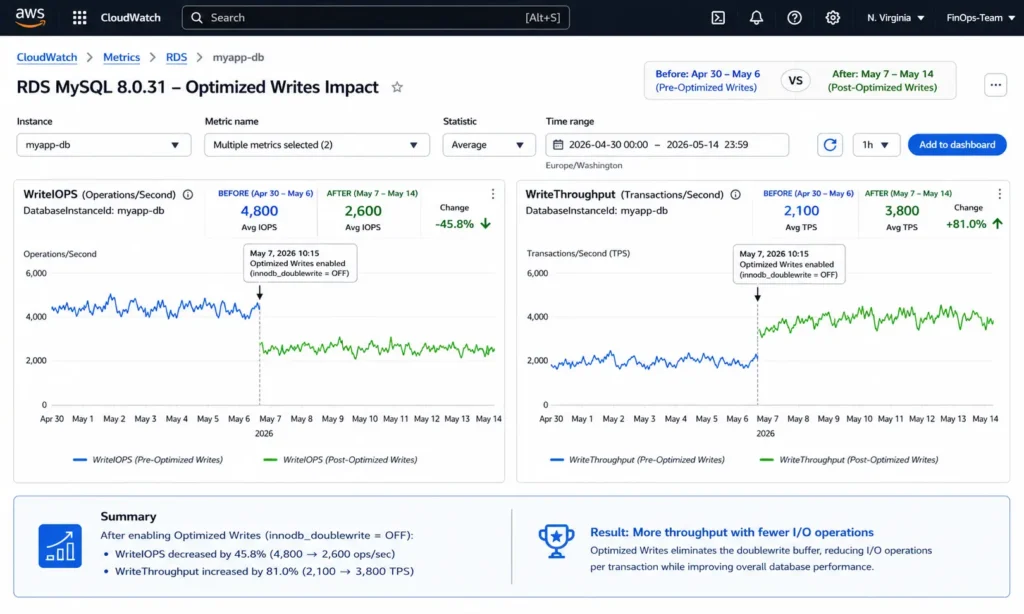
Task: Click the Before: Apr 30 – May 6 label
Action: (707, 74)
